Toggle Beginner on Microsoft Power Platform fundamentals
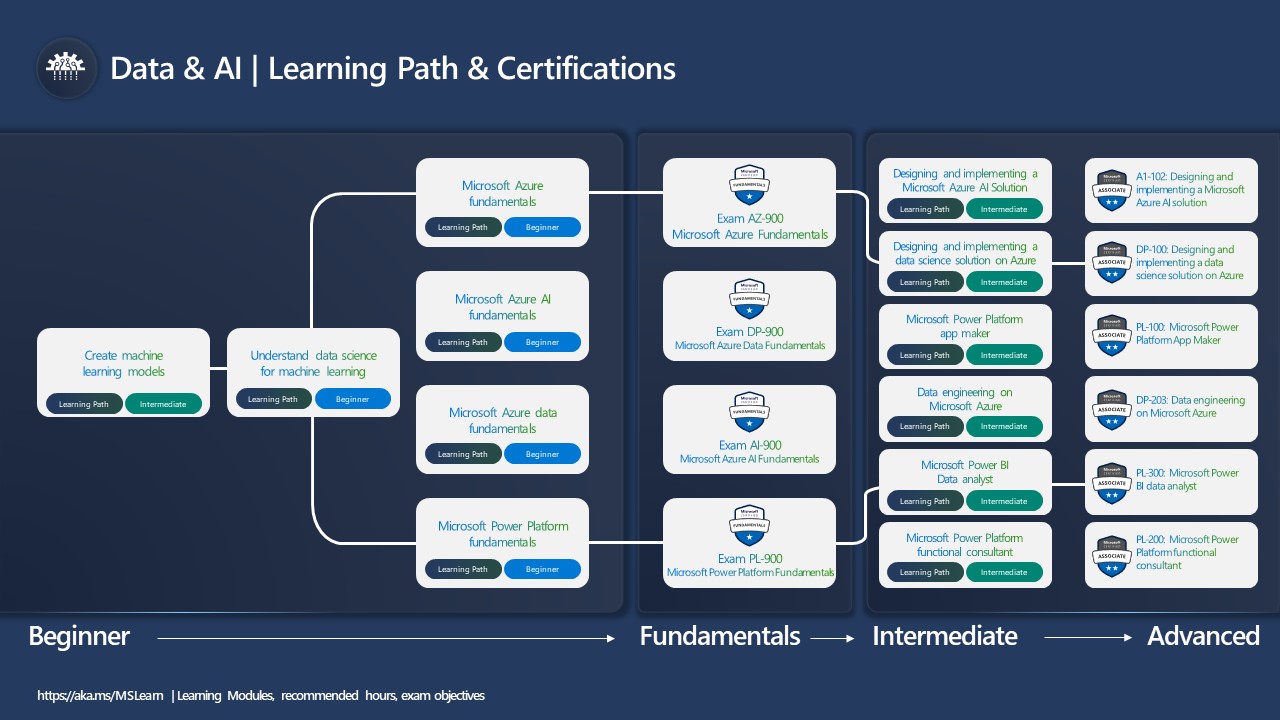The image size is (1280, 720). 542,568
